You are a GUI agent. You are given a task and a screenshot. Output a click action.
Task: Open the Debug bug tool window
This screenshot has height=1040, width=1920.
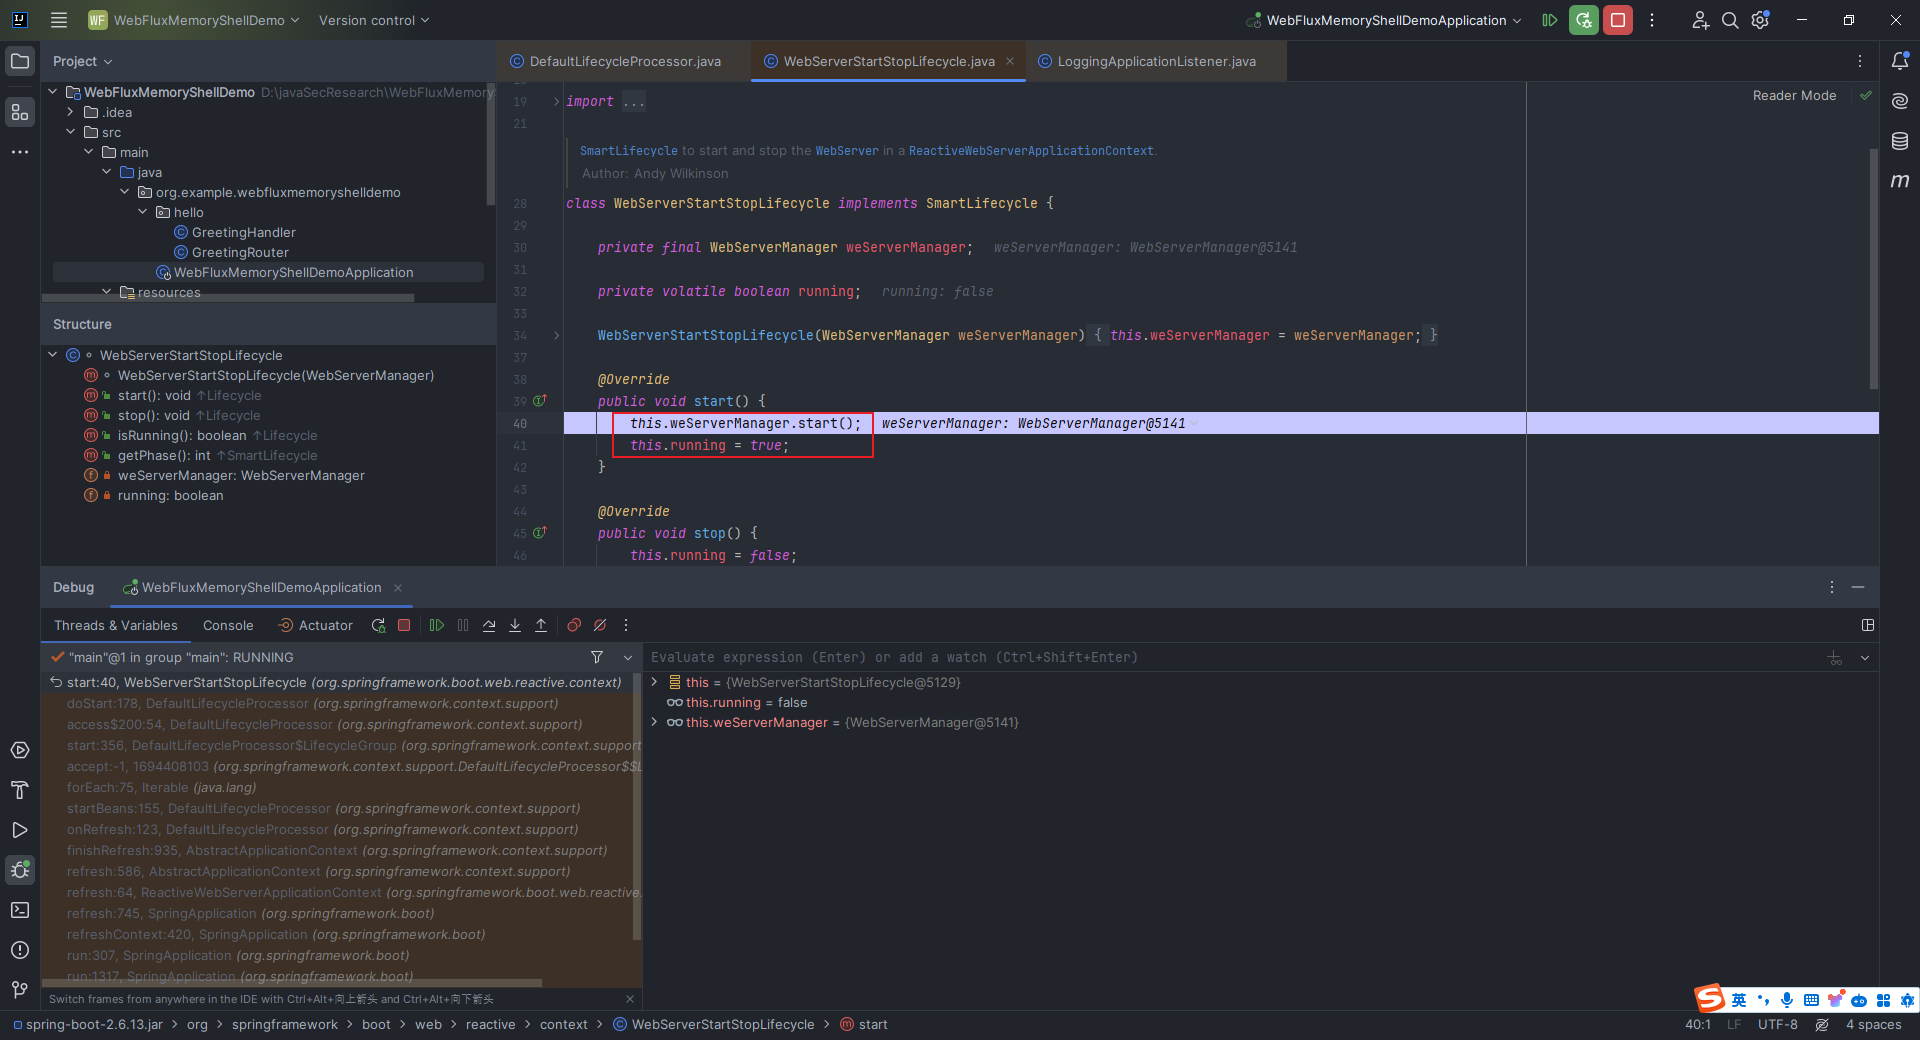(x=20, y=870)
